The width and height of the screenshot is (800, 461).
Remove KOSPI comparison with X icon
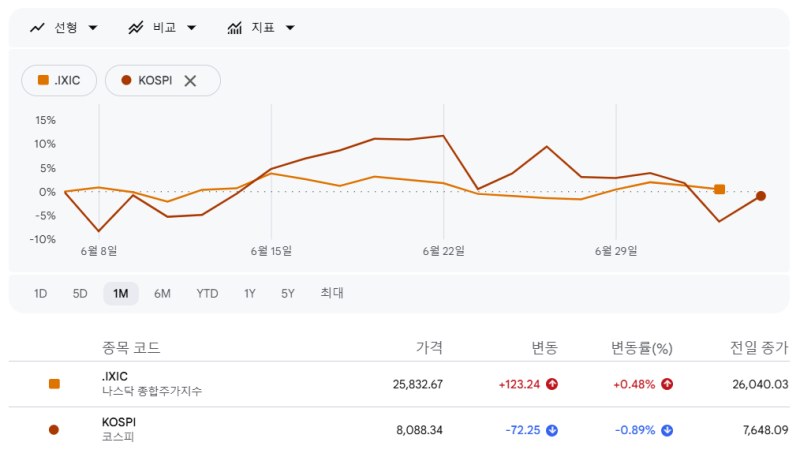coord(190,81)
